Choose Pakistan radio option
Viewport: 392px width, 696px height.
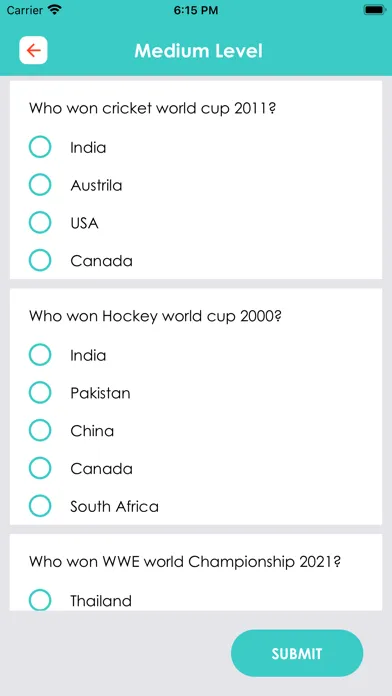tap(40, 392)
